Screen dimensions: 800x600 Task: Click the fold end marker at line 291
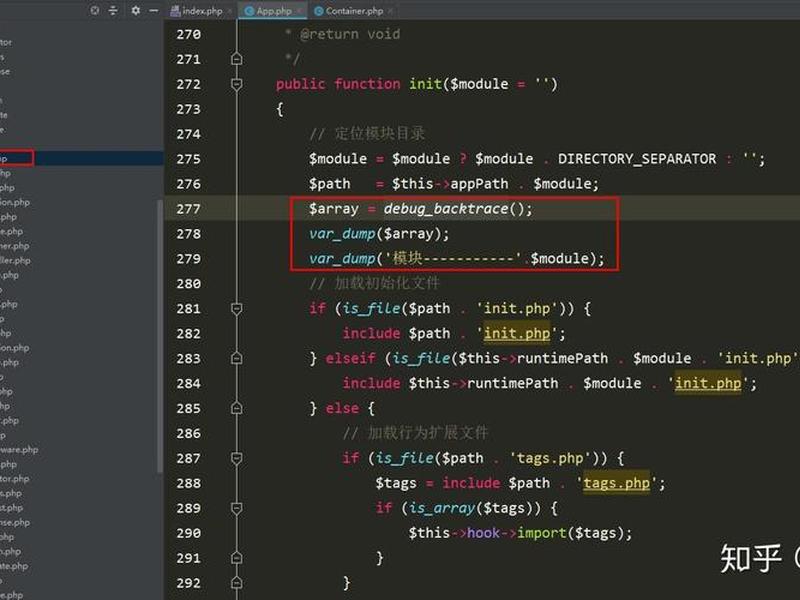[236, 558]
